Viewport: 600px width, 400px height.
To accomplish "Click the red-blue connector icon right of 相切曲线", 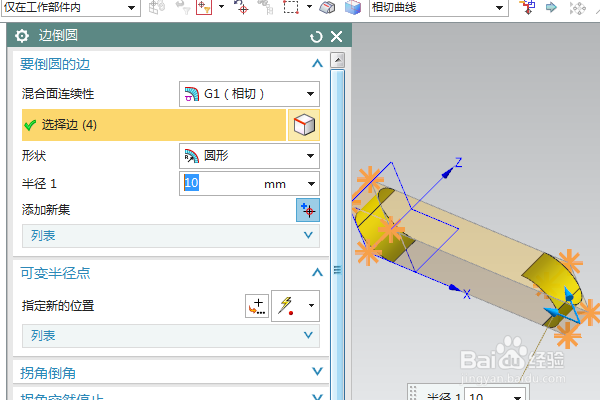I will tap(527, 7).
